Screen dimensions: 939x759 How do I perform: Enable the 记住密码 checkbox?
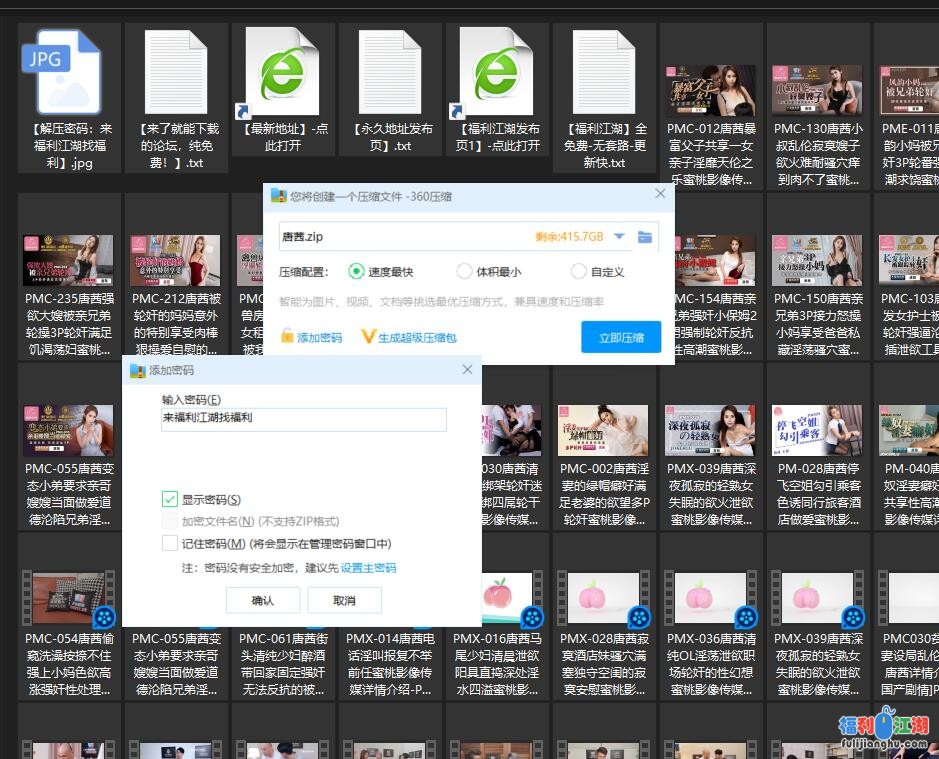coord(170,543)
